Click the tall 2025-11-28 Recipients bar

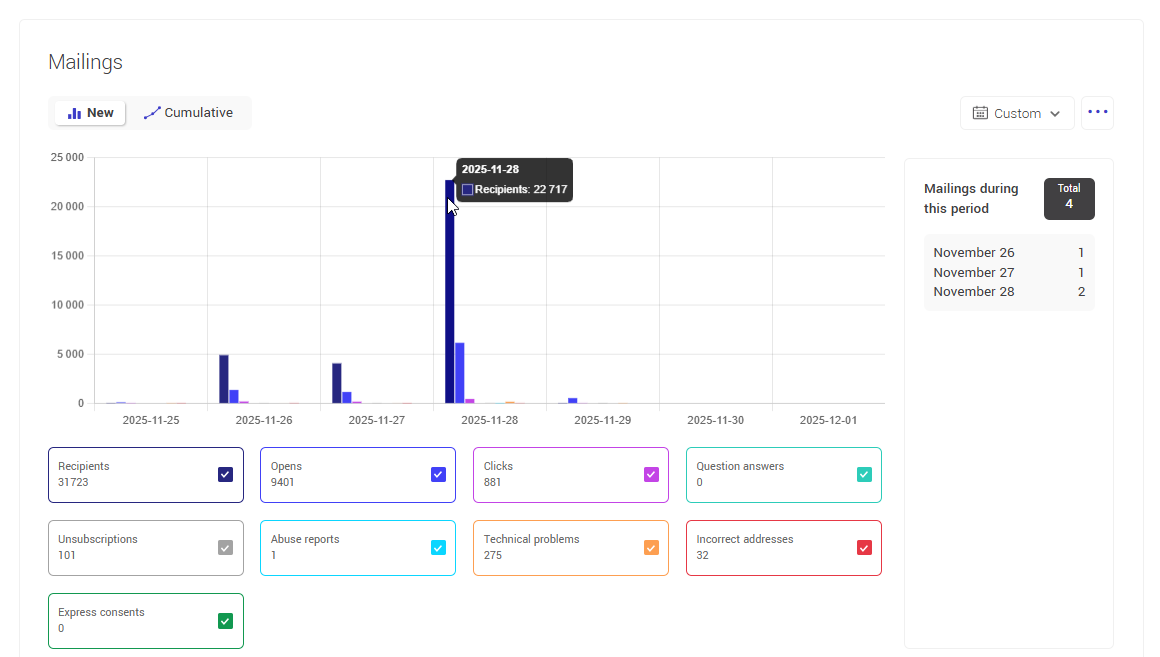pos(450,300)
